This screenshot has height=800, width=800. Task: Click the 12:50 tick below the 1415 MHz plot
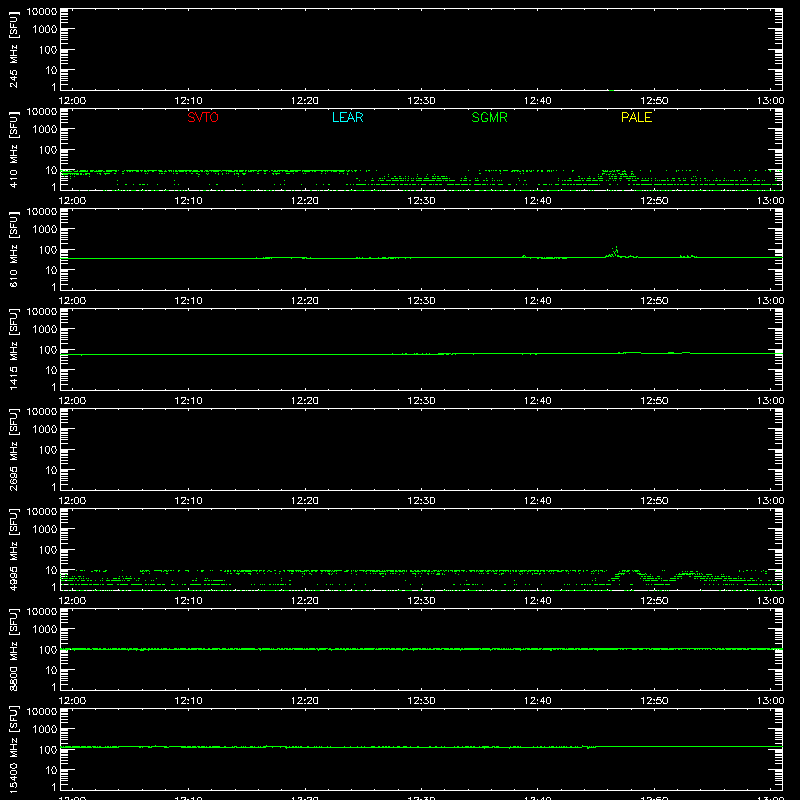654,401
